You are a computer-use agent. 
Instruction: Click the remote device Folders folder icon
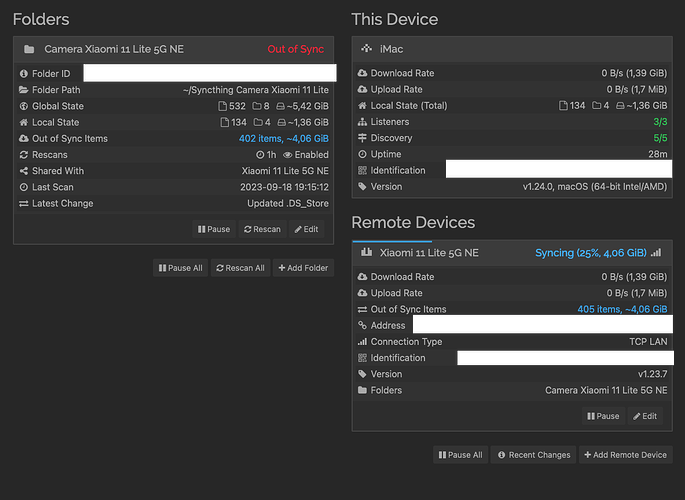click(x=362, y=390)
